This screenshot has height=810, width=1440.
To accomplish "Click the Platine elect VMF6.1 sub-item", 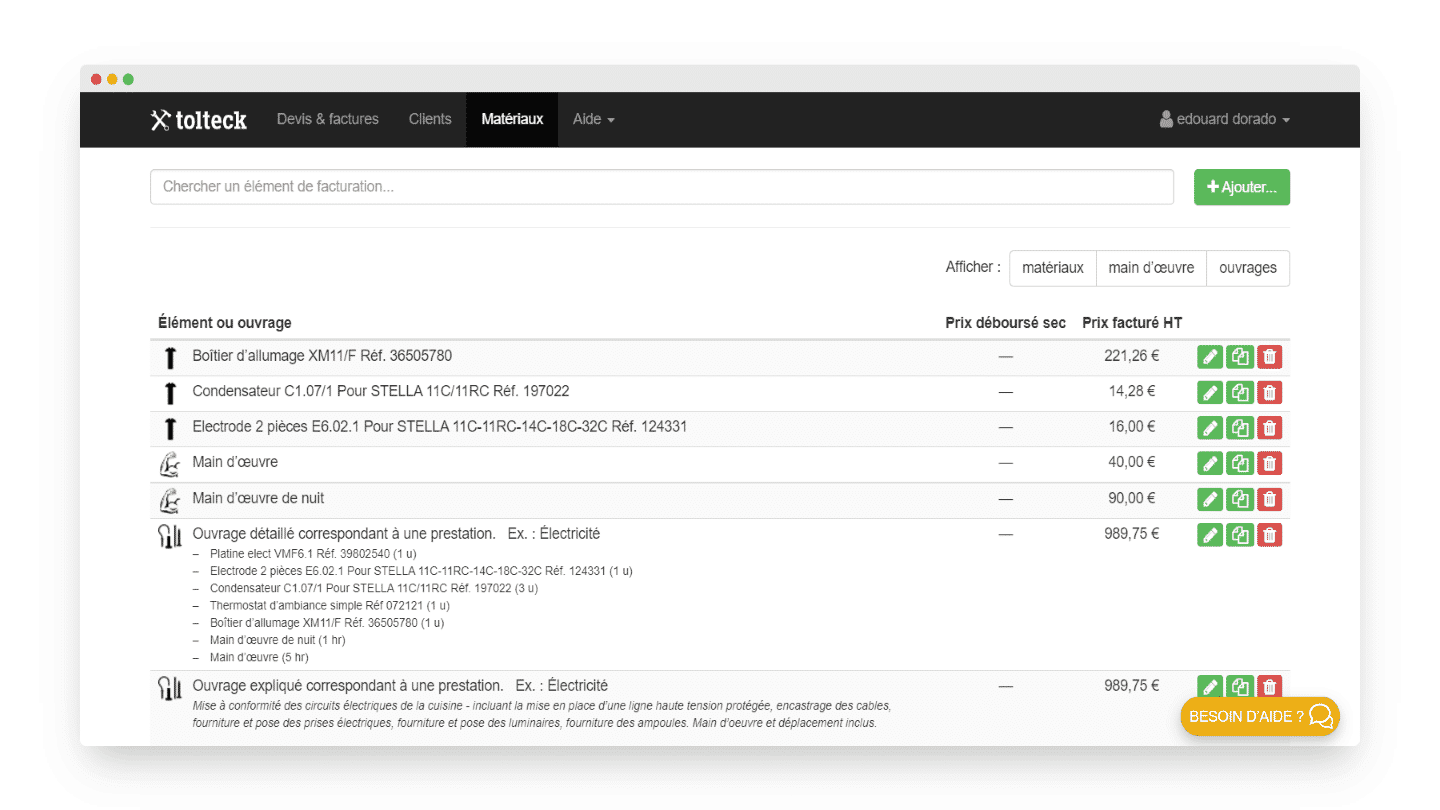I will pyautogui.click(x=313, y=553).
